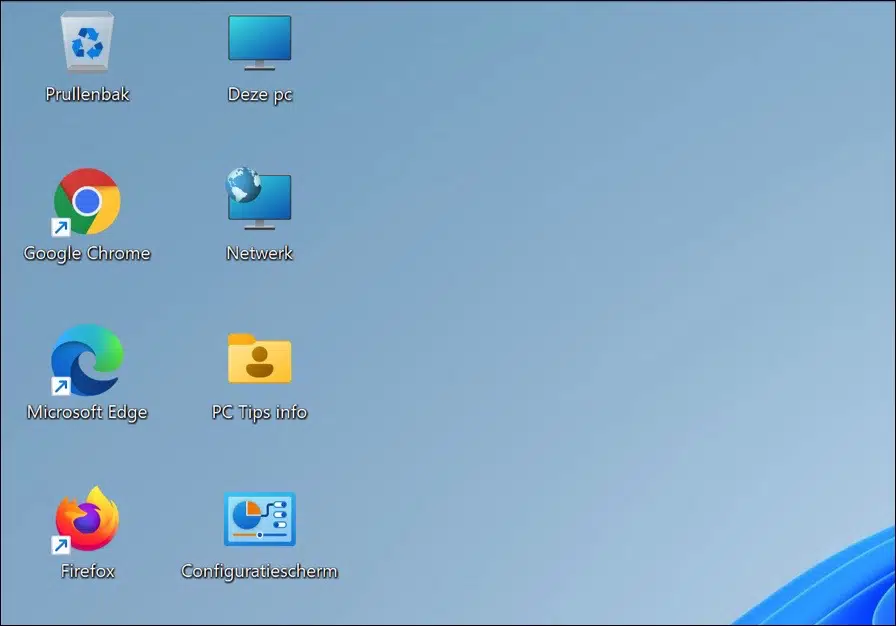
Task: Select the Deze pc monitor icon
Action: click(x=259, y=43)
